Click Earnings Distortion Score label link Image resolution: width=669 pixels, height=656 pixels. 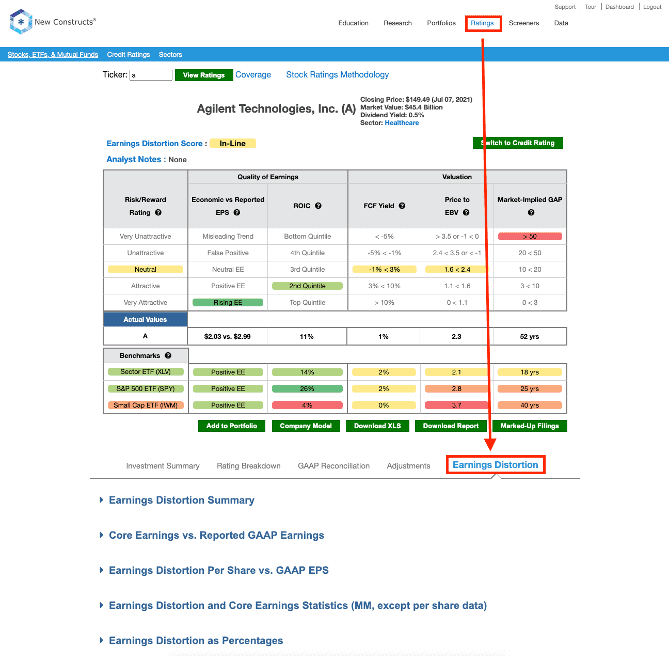[x=154, y=143]
